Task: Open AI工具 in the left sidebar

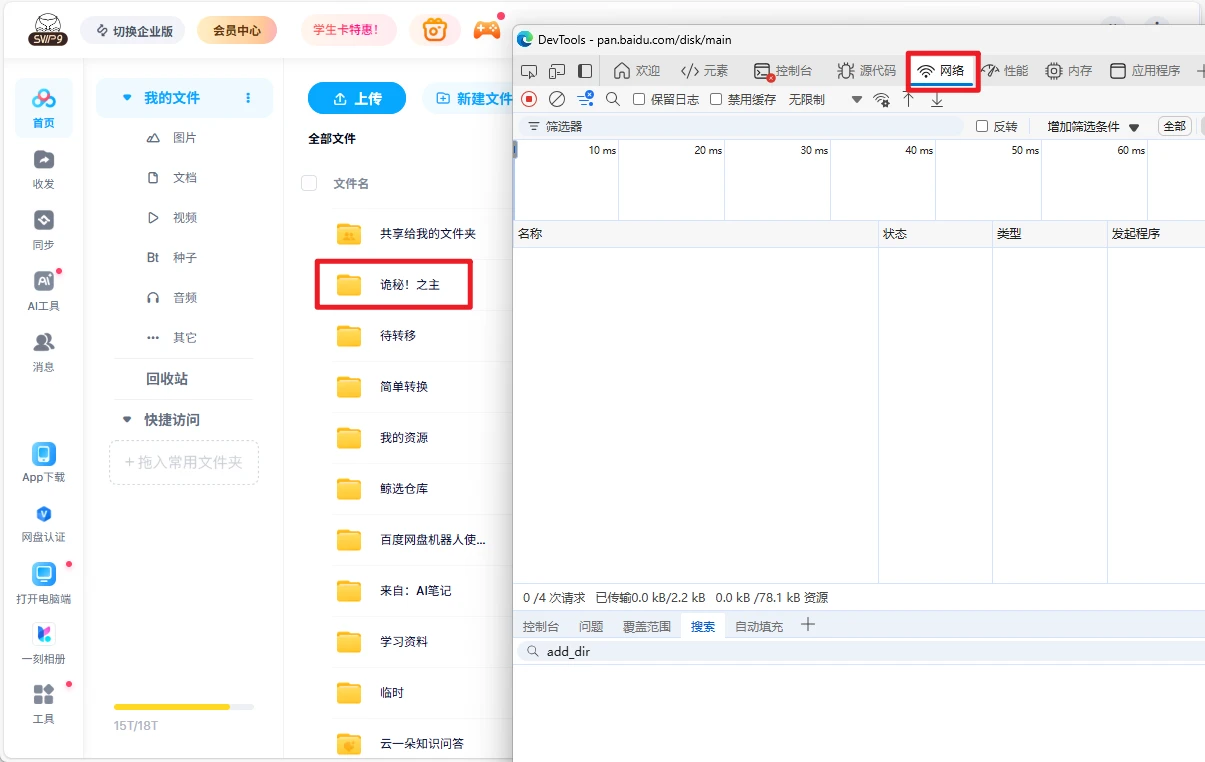Action: (x=43, y=290)
